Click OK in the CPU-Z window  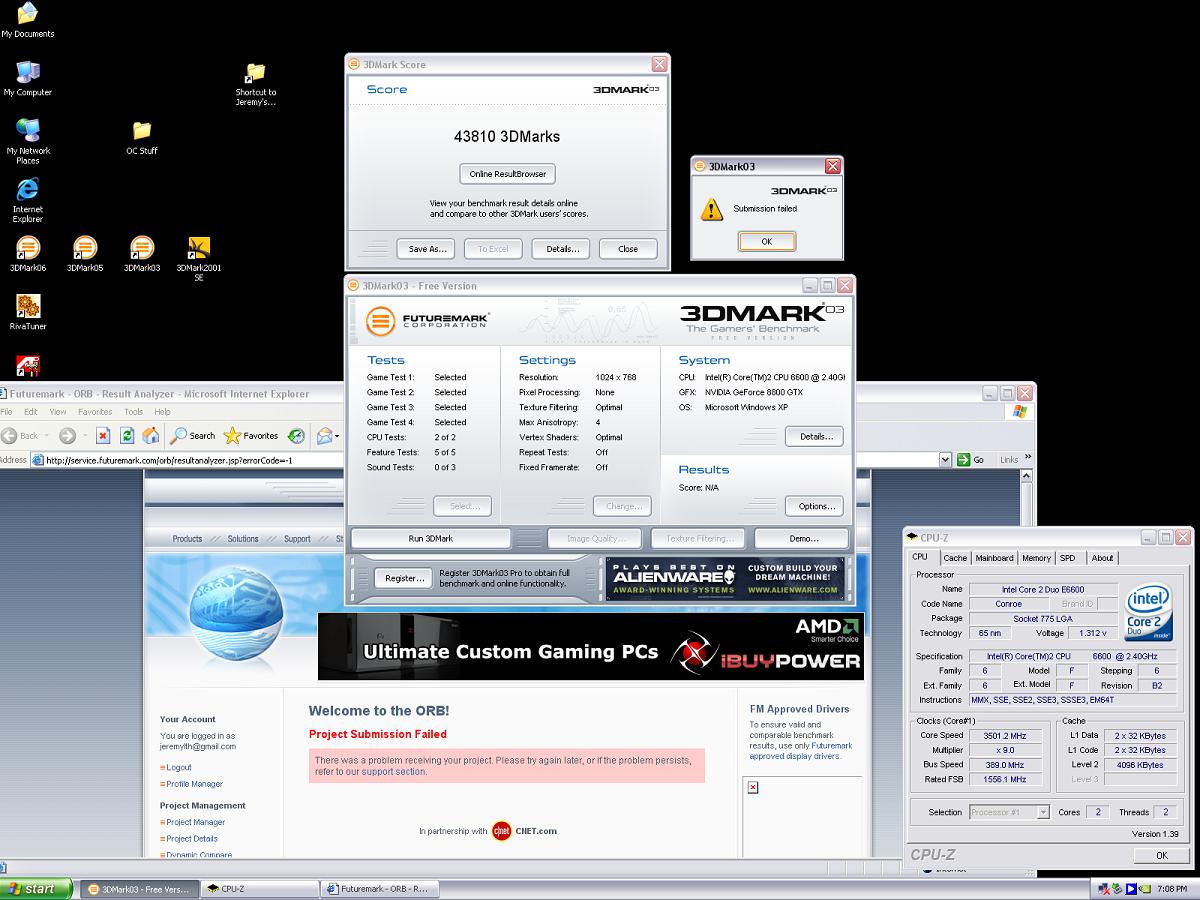[1162, 855]
